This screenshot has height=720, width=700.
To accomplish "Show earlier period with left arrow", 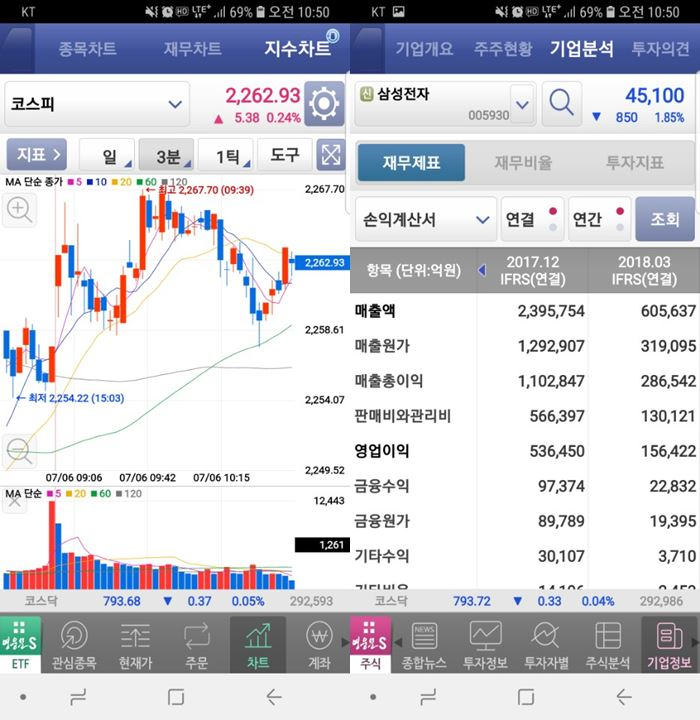I will tap(482, 270).
